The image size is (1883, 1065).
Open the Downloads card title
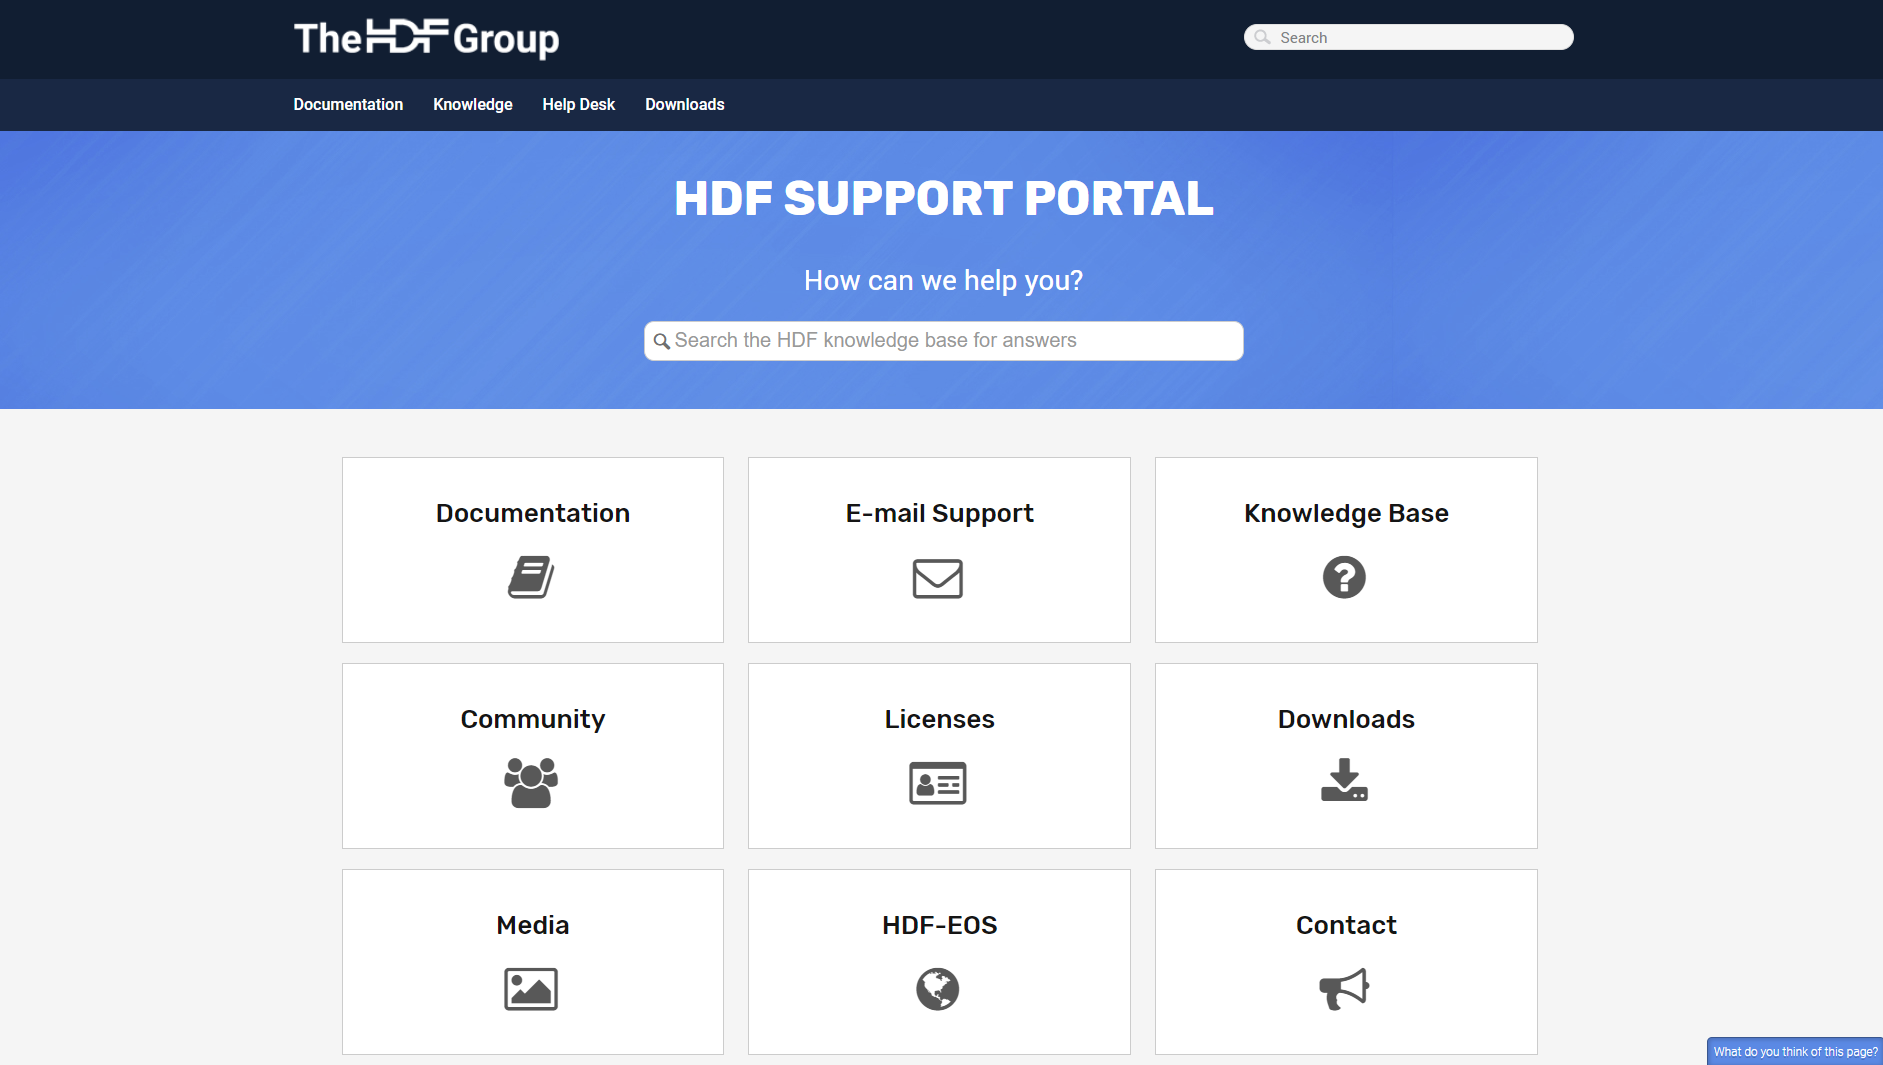point(1346,719)
